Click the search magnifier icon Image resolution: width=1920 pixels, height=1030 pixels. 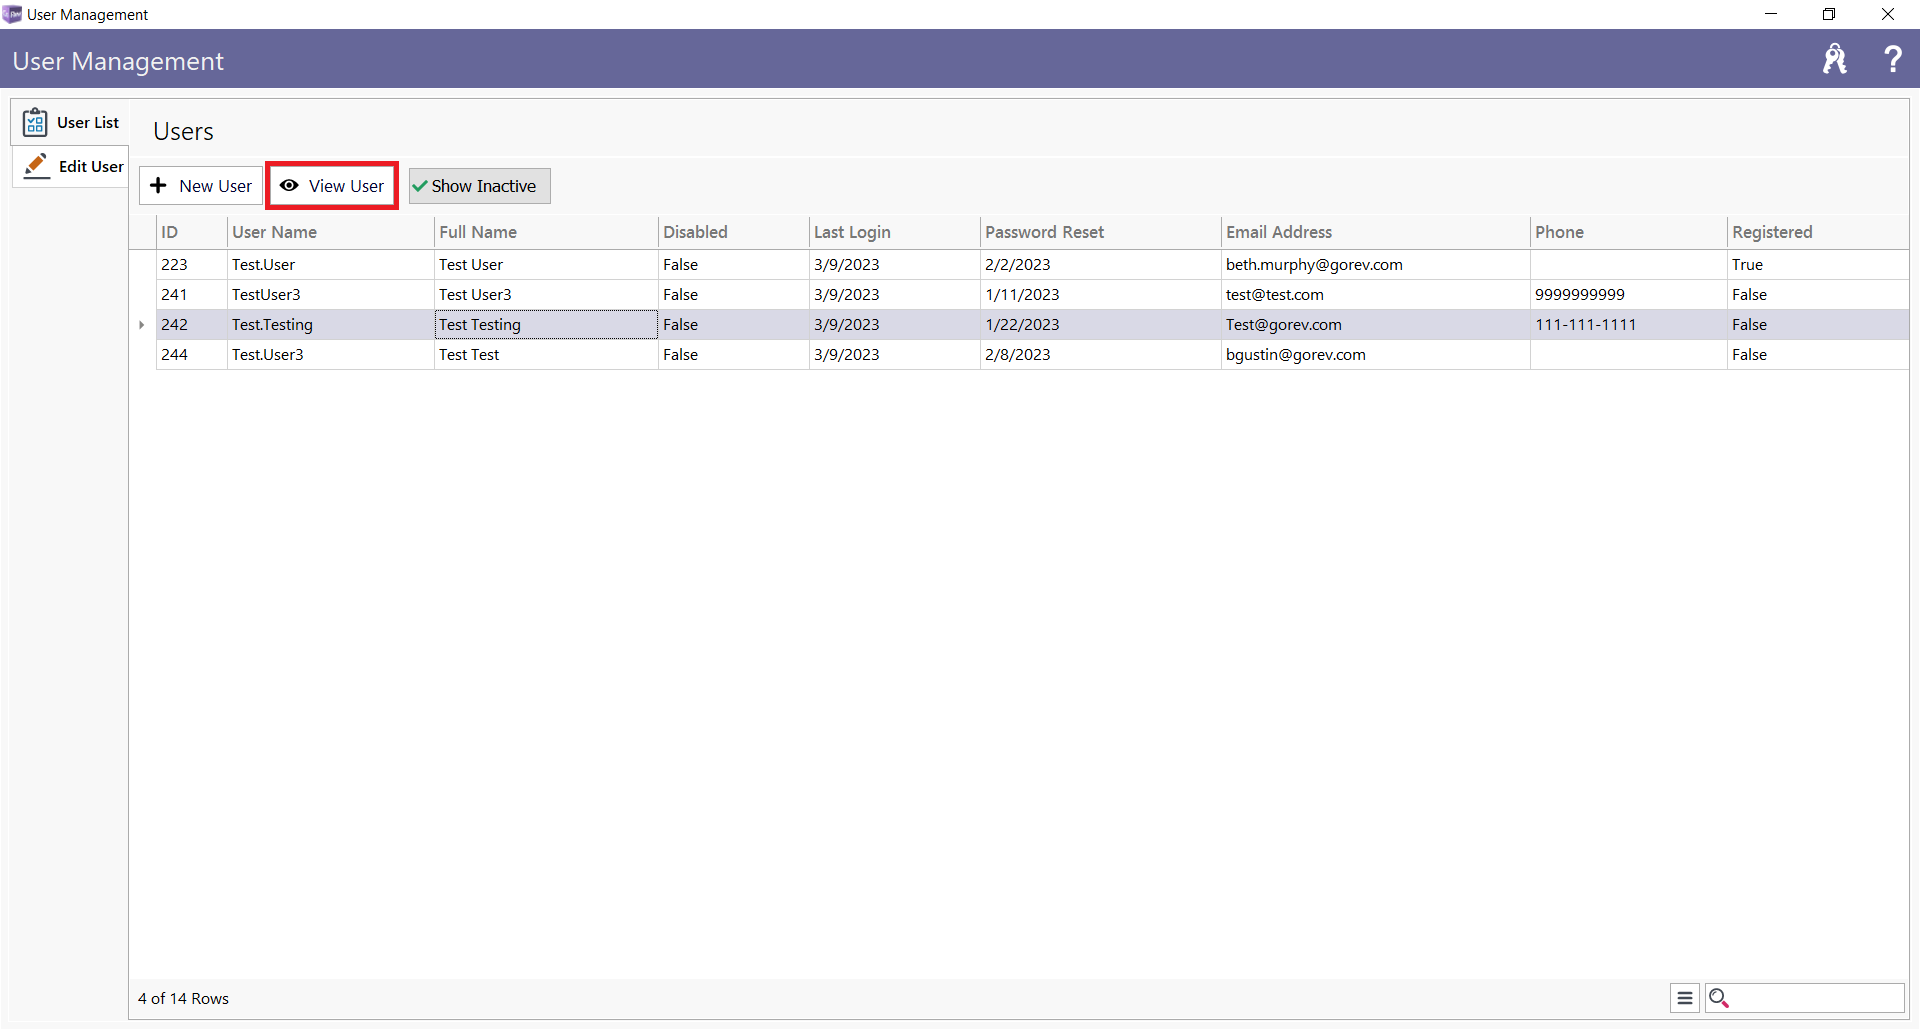click(x=1719, y=998)
